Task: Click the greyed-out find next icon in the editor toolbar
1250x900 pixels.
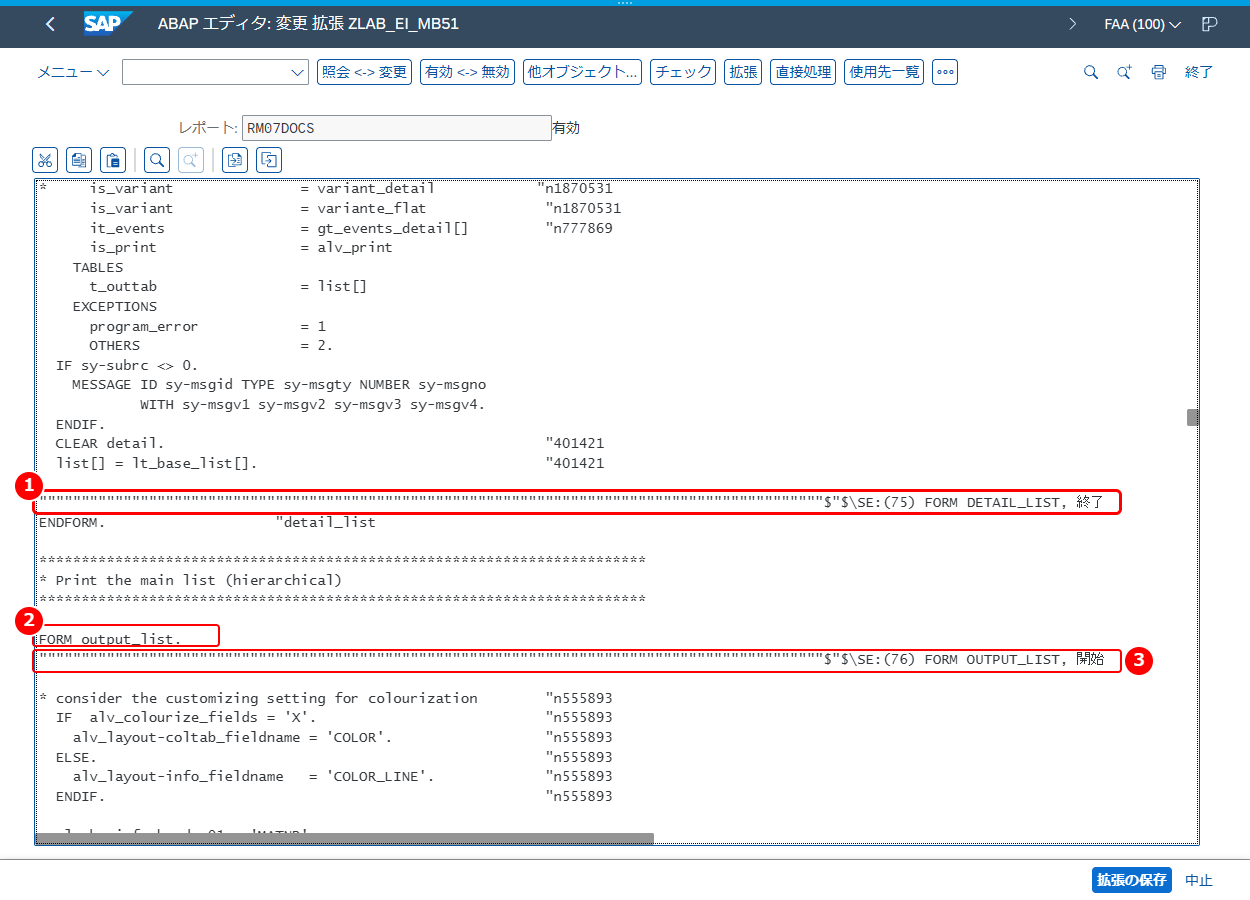Action: point(191,159)
